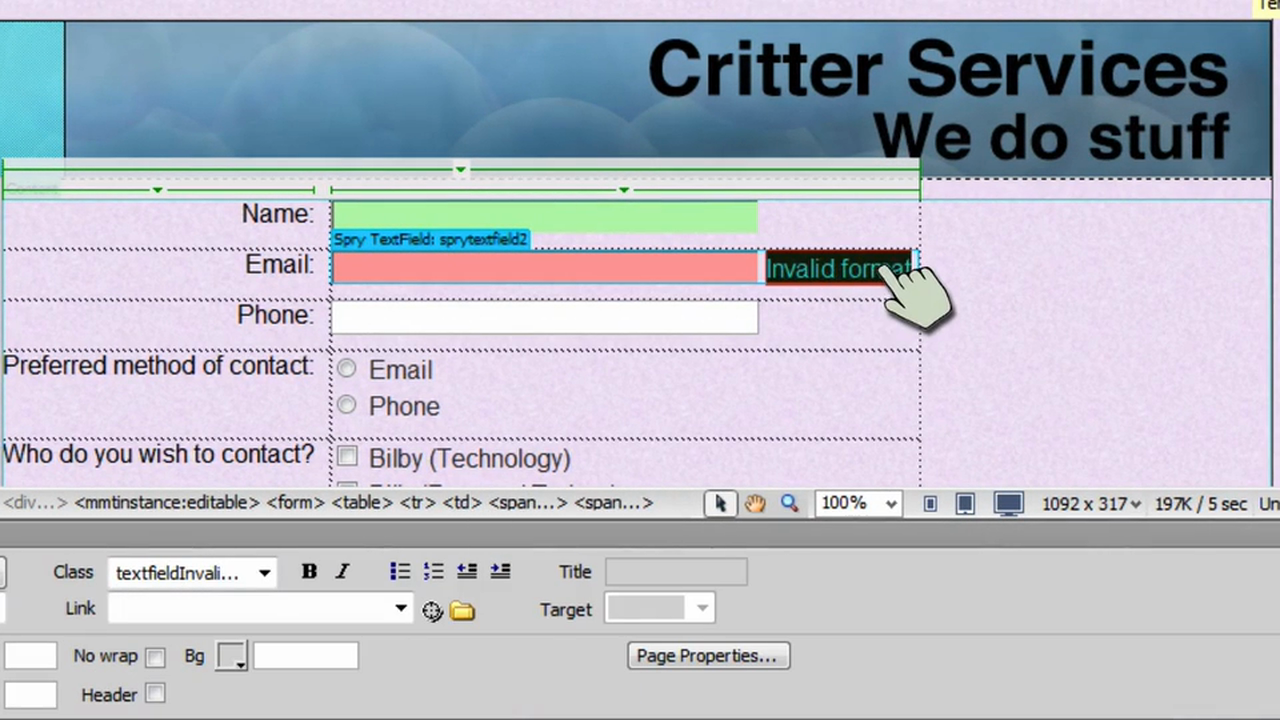
Task: Insert an ordered numbered list
Action: tap(433, 572)
